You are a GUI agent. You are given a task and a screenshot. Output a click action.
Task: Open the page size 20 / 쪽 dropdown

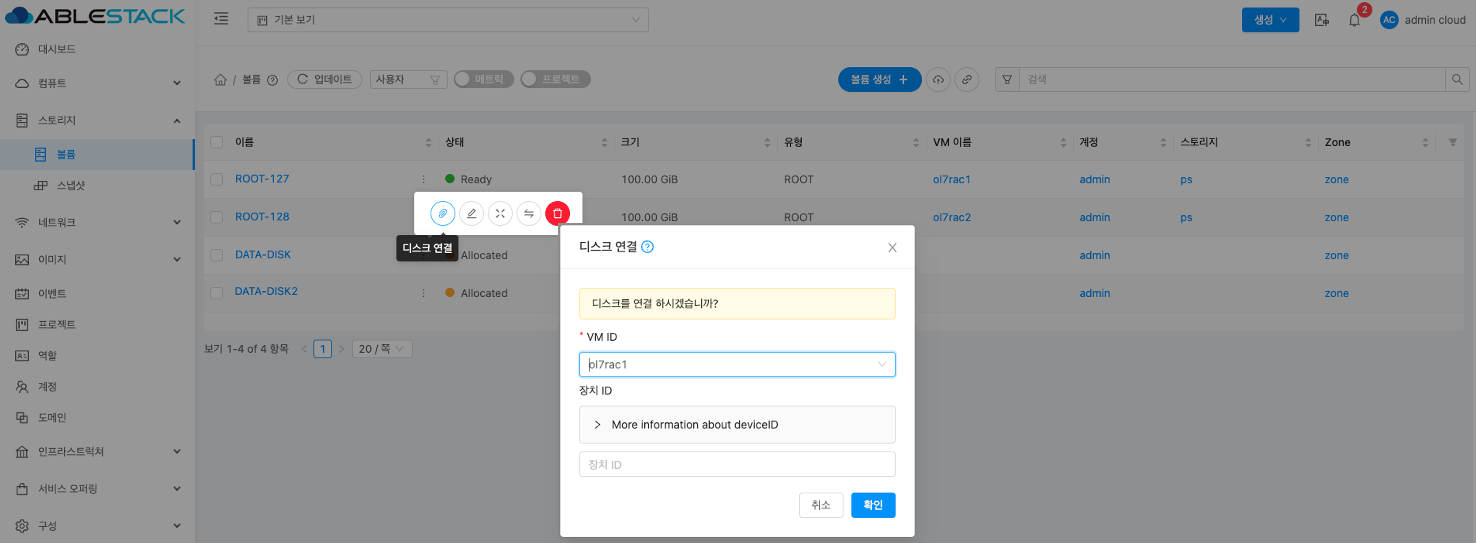382,349
